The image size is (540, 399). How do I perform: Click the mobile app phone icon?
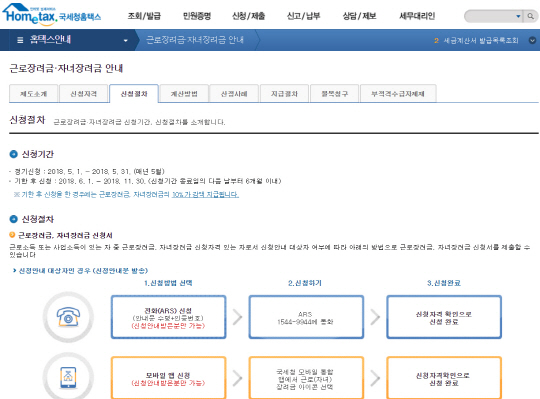click(x=68, y=377)
